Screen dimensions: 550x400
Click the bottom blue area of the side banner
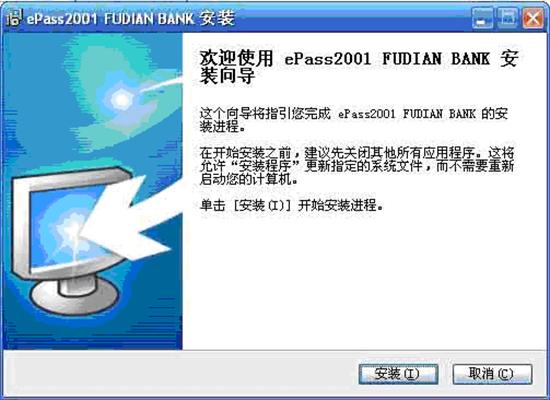pos(93,333)
